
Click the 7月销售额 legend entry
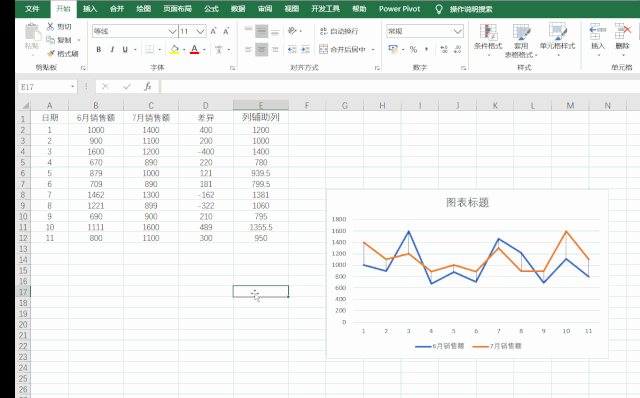point(497,346)
